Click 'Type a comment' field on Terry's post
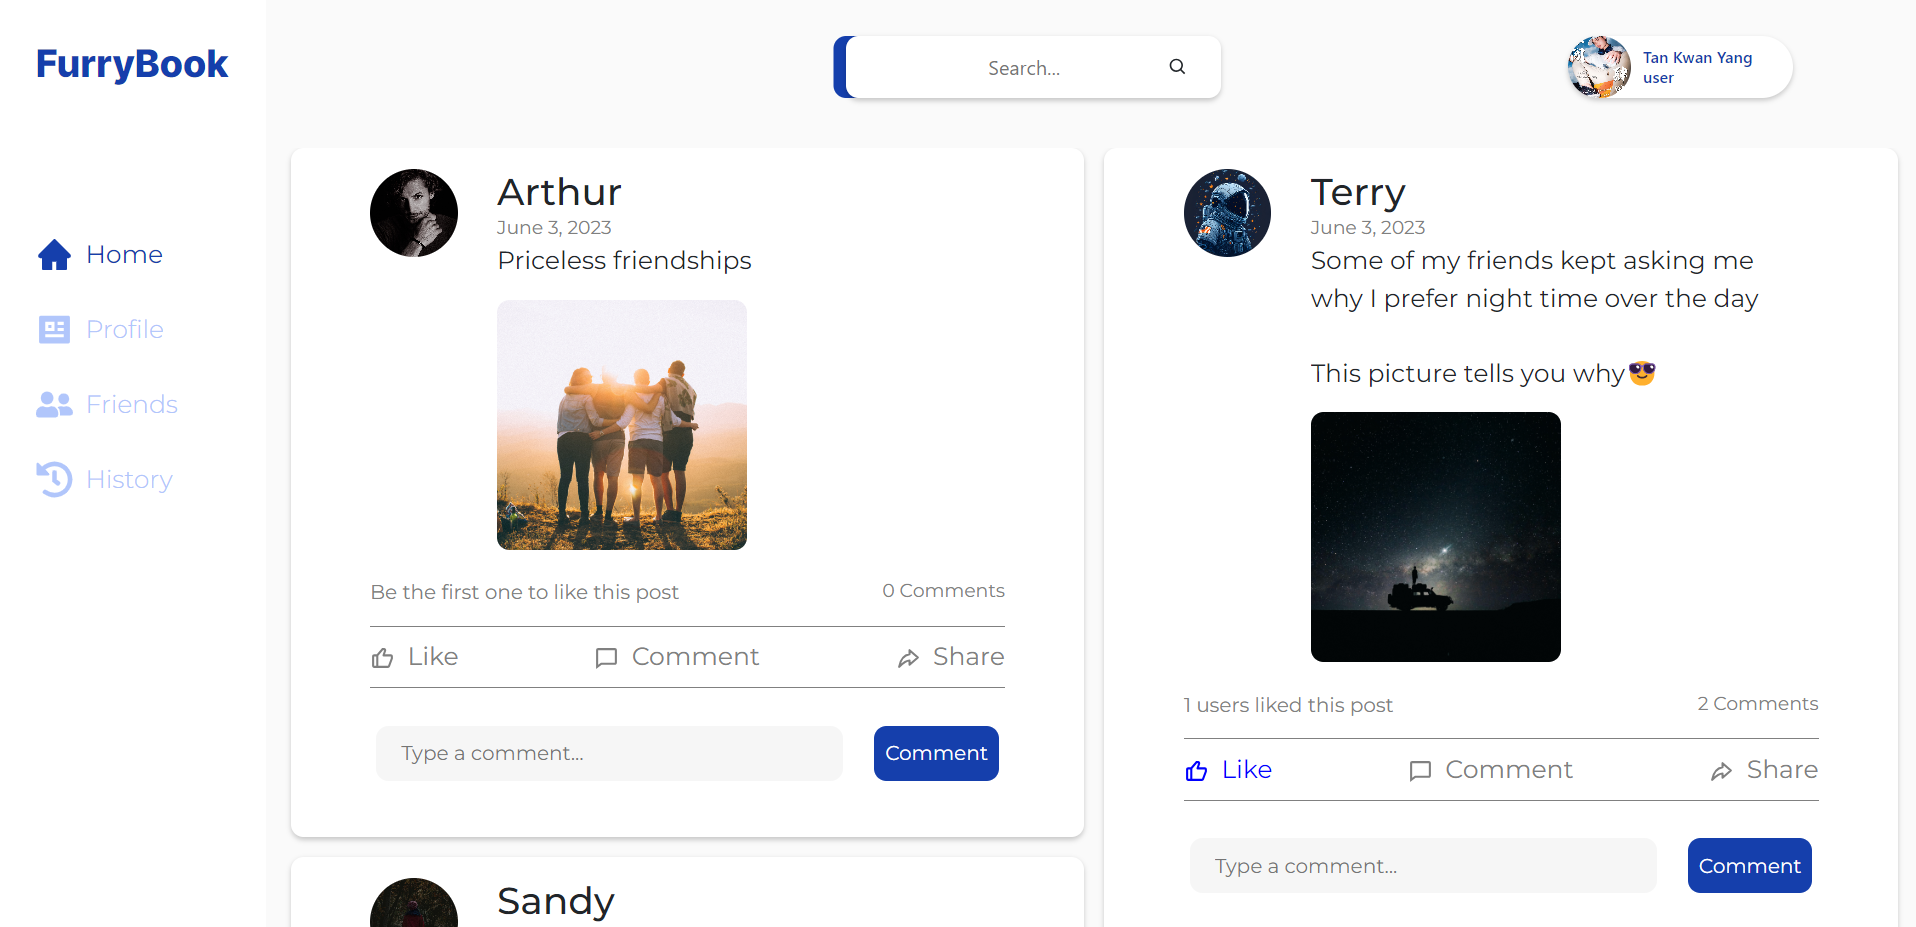Image resolution: width=1916 pixels, height=927 pixels. [x=1422, y=865]
